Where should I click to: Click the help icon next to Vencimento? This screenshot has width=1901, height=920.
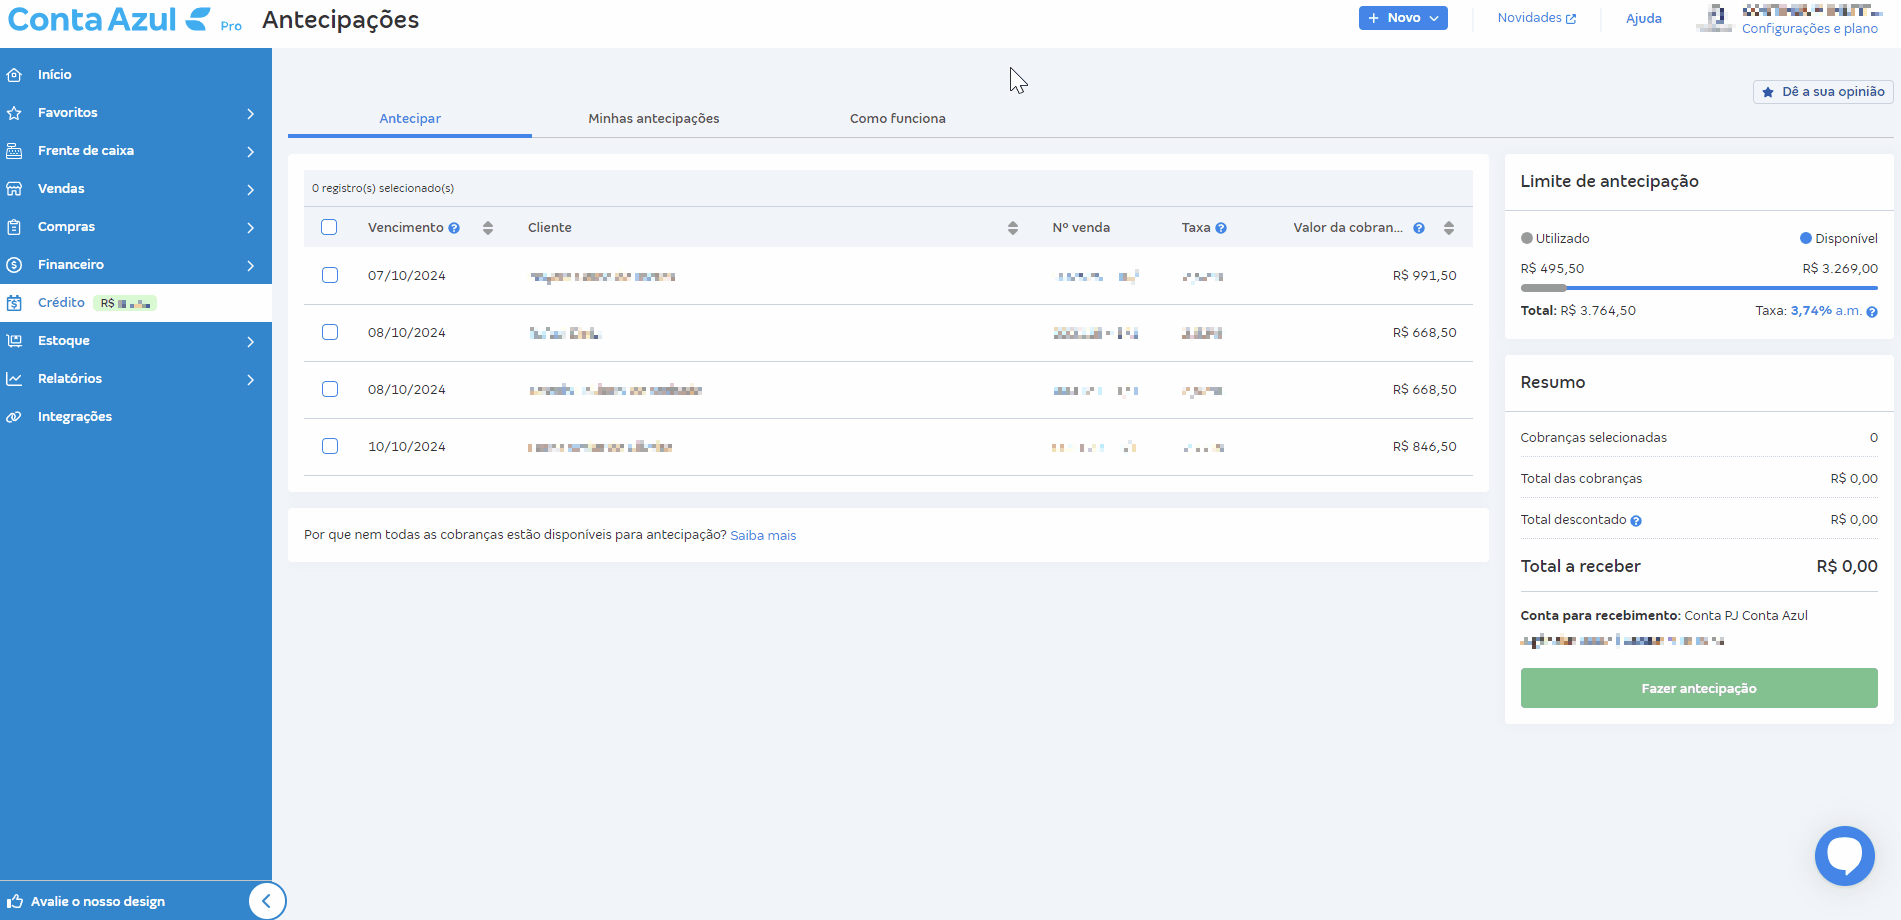454,228
